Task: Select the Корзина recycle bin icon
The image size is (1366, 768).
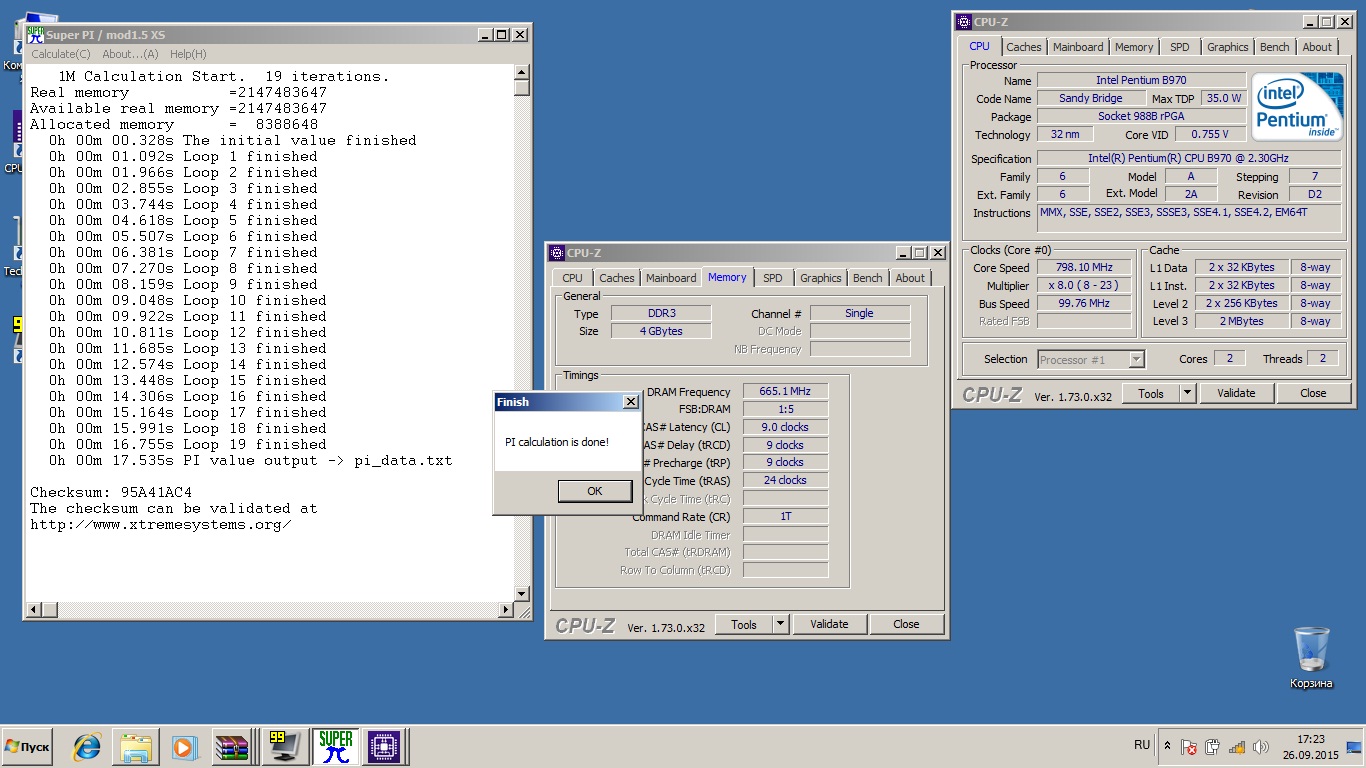Action: [1311, 657]
